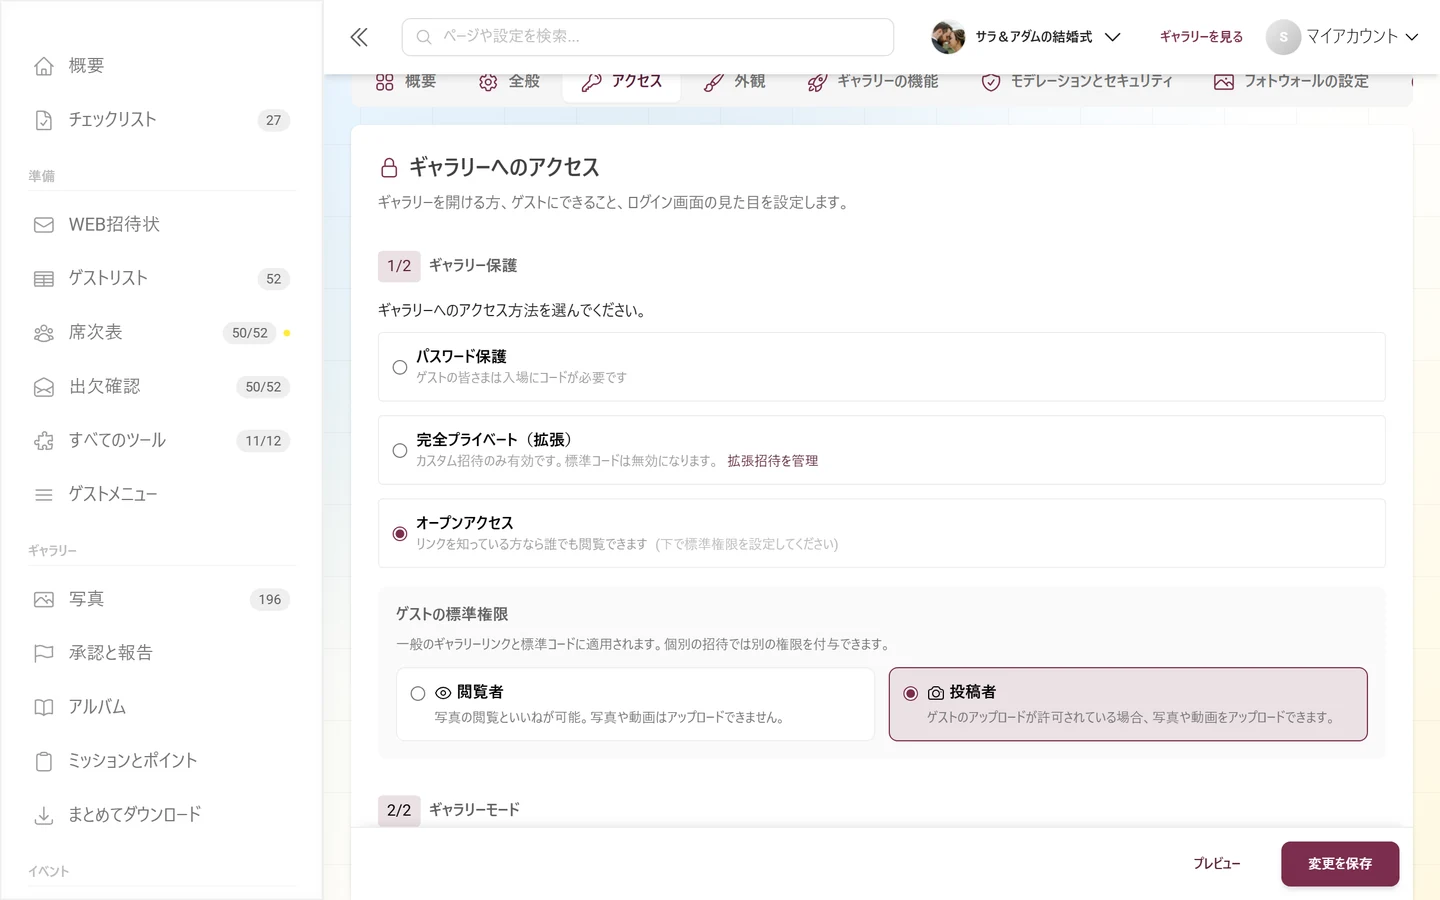Focus the ページや設定を検索 search field

point(648,37)
